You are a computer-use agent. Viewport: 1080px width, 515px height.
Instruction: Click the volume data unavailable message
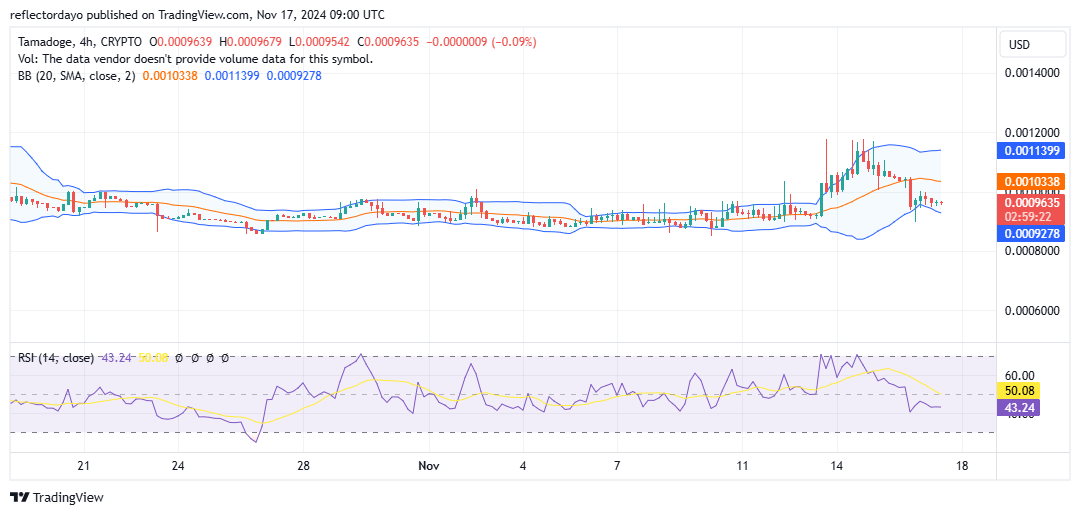pos(196,59)
